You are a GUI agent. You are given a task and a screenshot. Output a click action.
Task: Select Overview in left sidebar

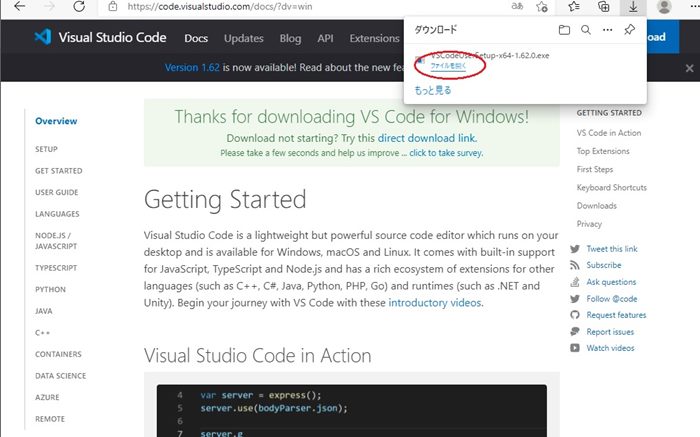pos(56,121)
